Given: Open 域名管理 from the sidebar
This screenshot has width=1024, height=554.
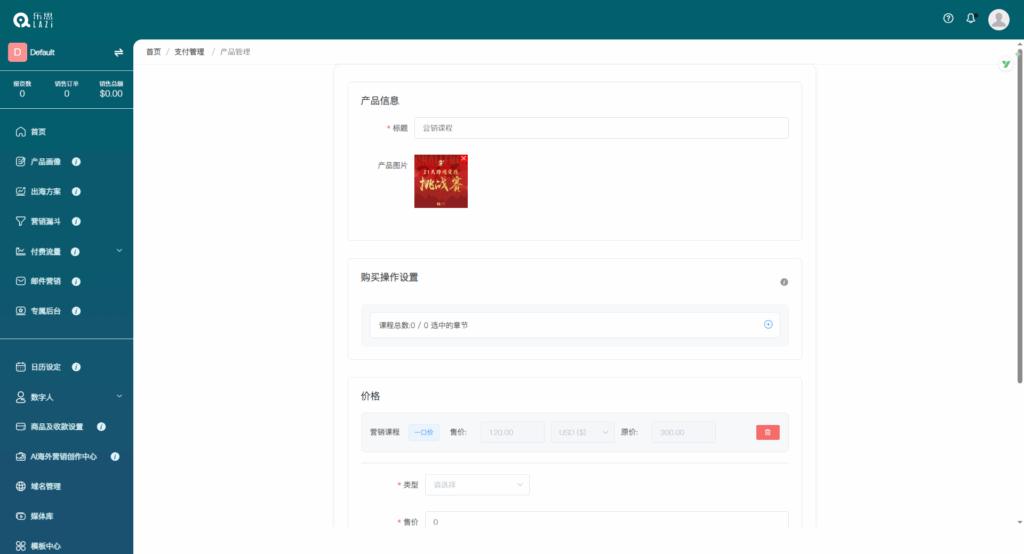Looking at the screenshot, I should (x=45, y=486).
